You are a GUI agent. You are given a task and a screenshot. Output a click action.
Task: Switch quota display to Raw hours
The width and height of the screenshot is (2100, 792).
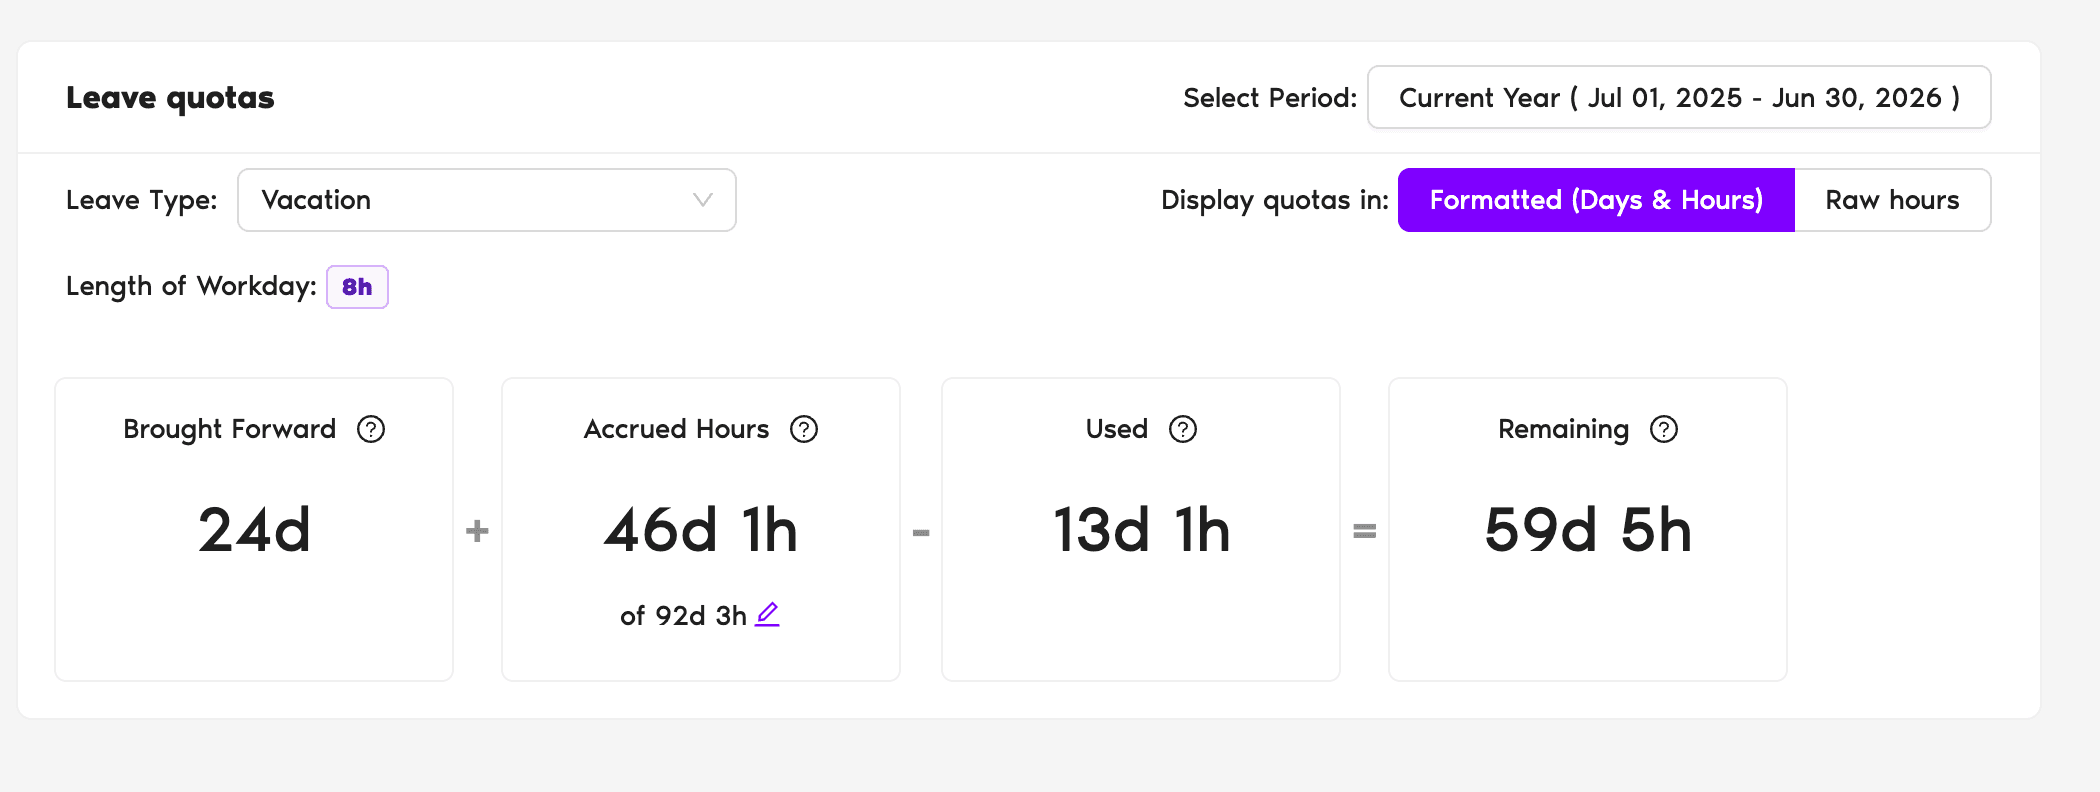[x=1892, y=200]
